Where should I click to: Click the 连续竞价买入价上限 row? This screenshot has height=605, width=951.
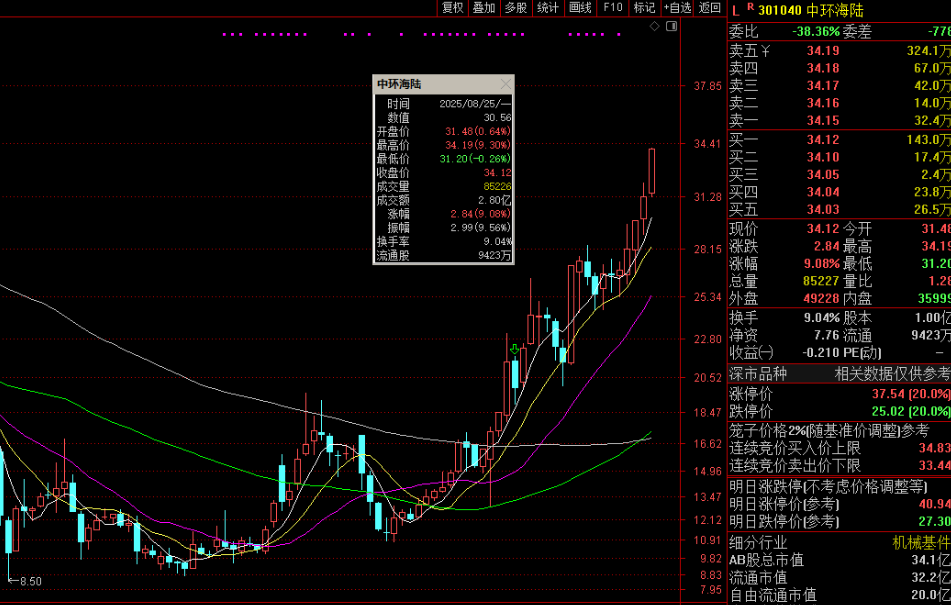839,449
